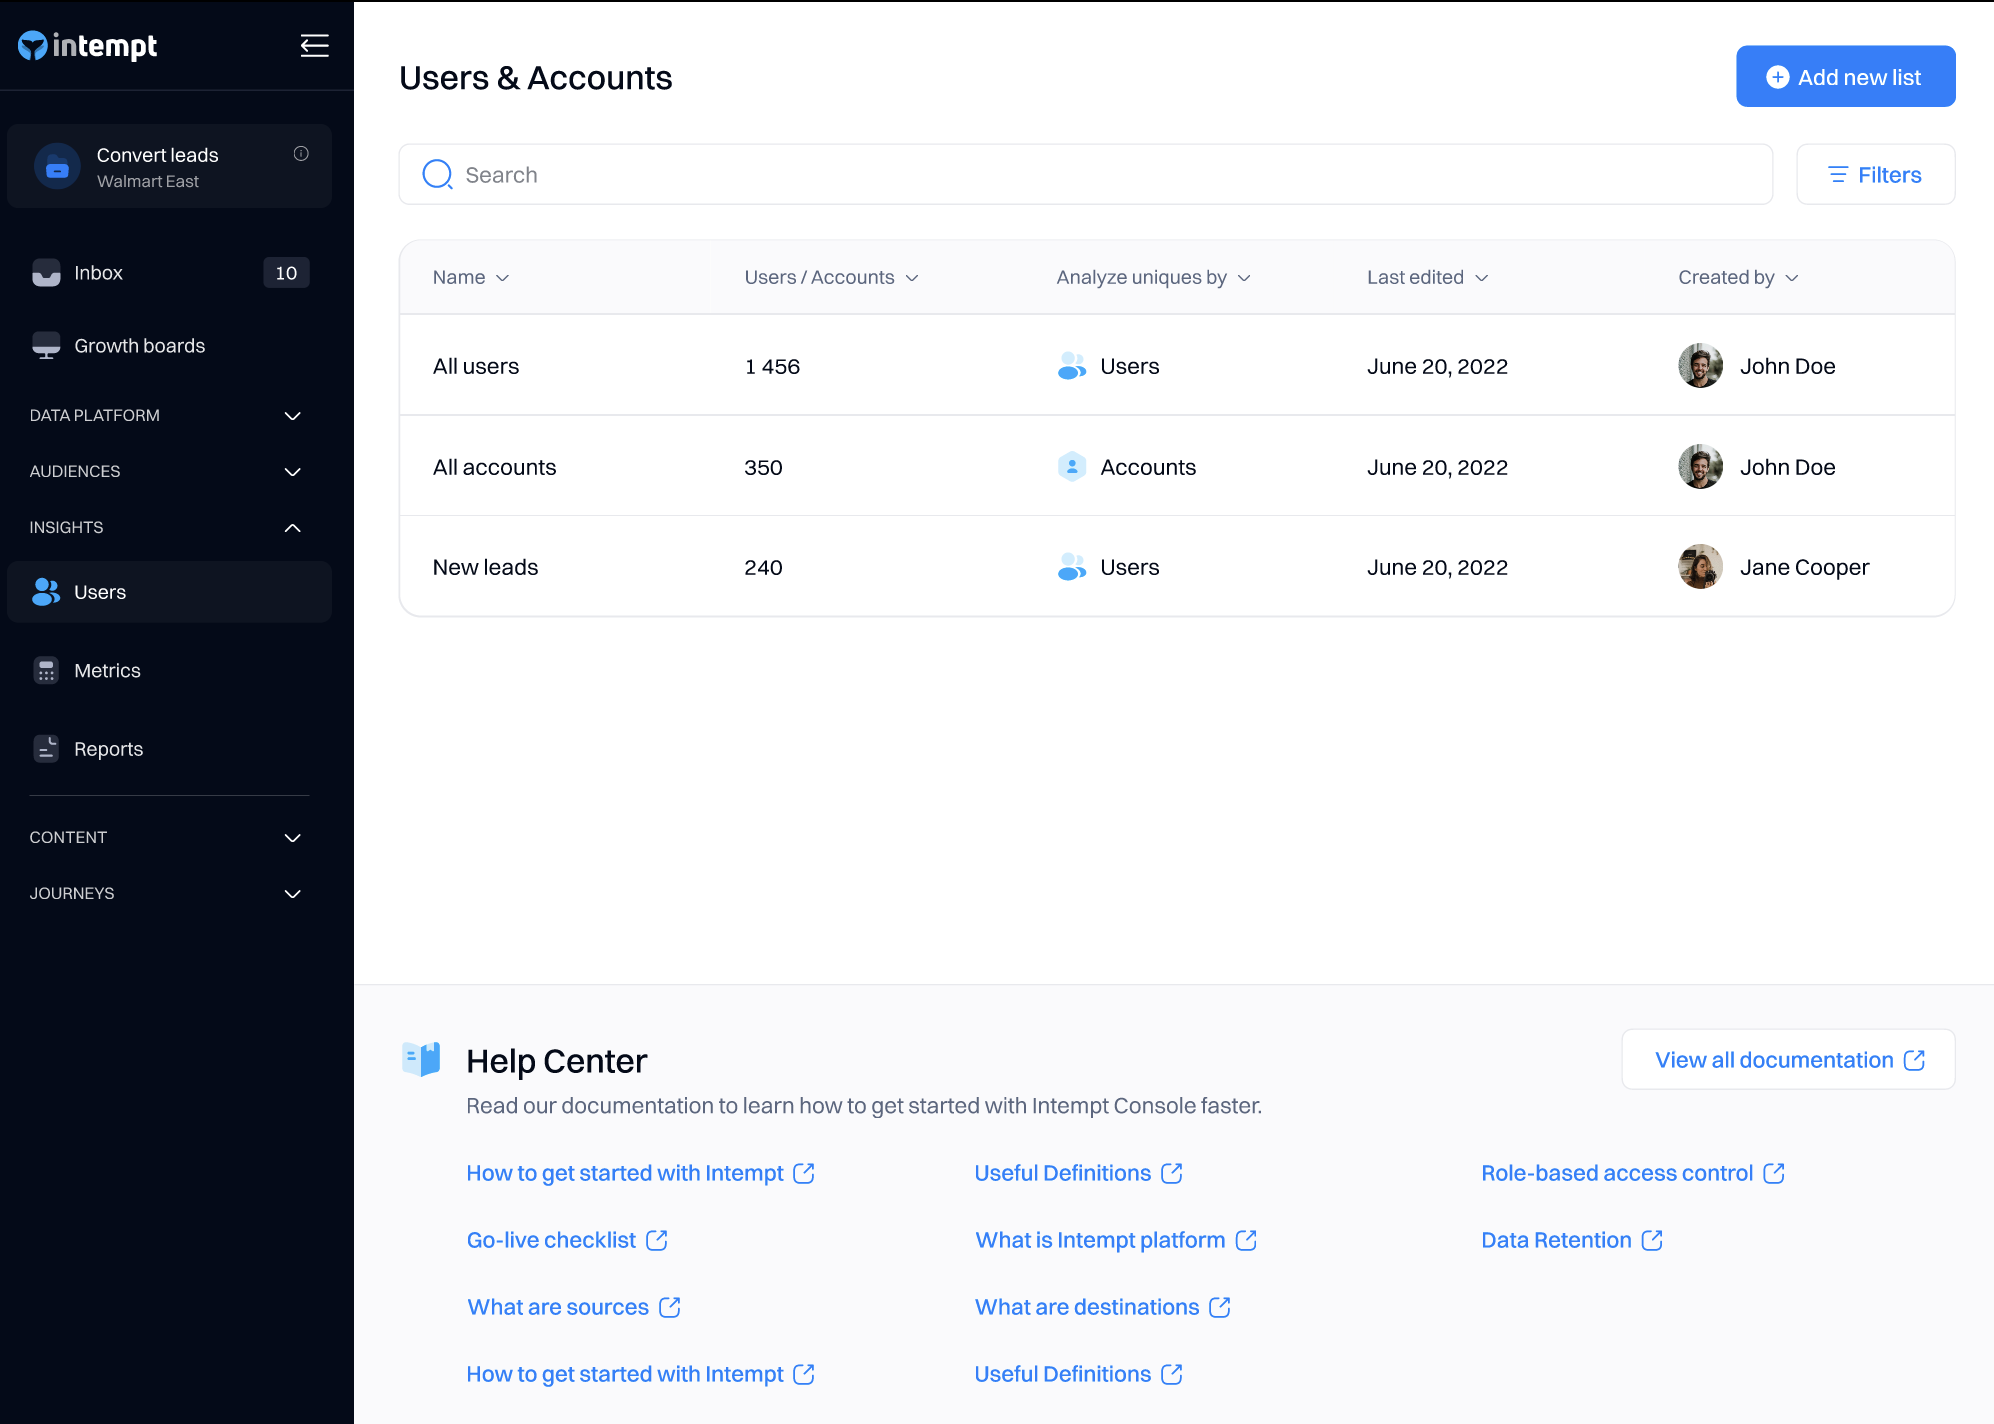Open the Filters button

(1875, 175)
